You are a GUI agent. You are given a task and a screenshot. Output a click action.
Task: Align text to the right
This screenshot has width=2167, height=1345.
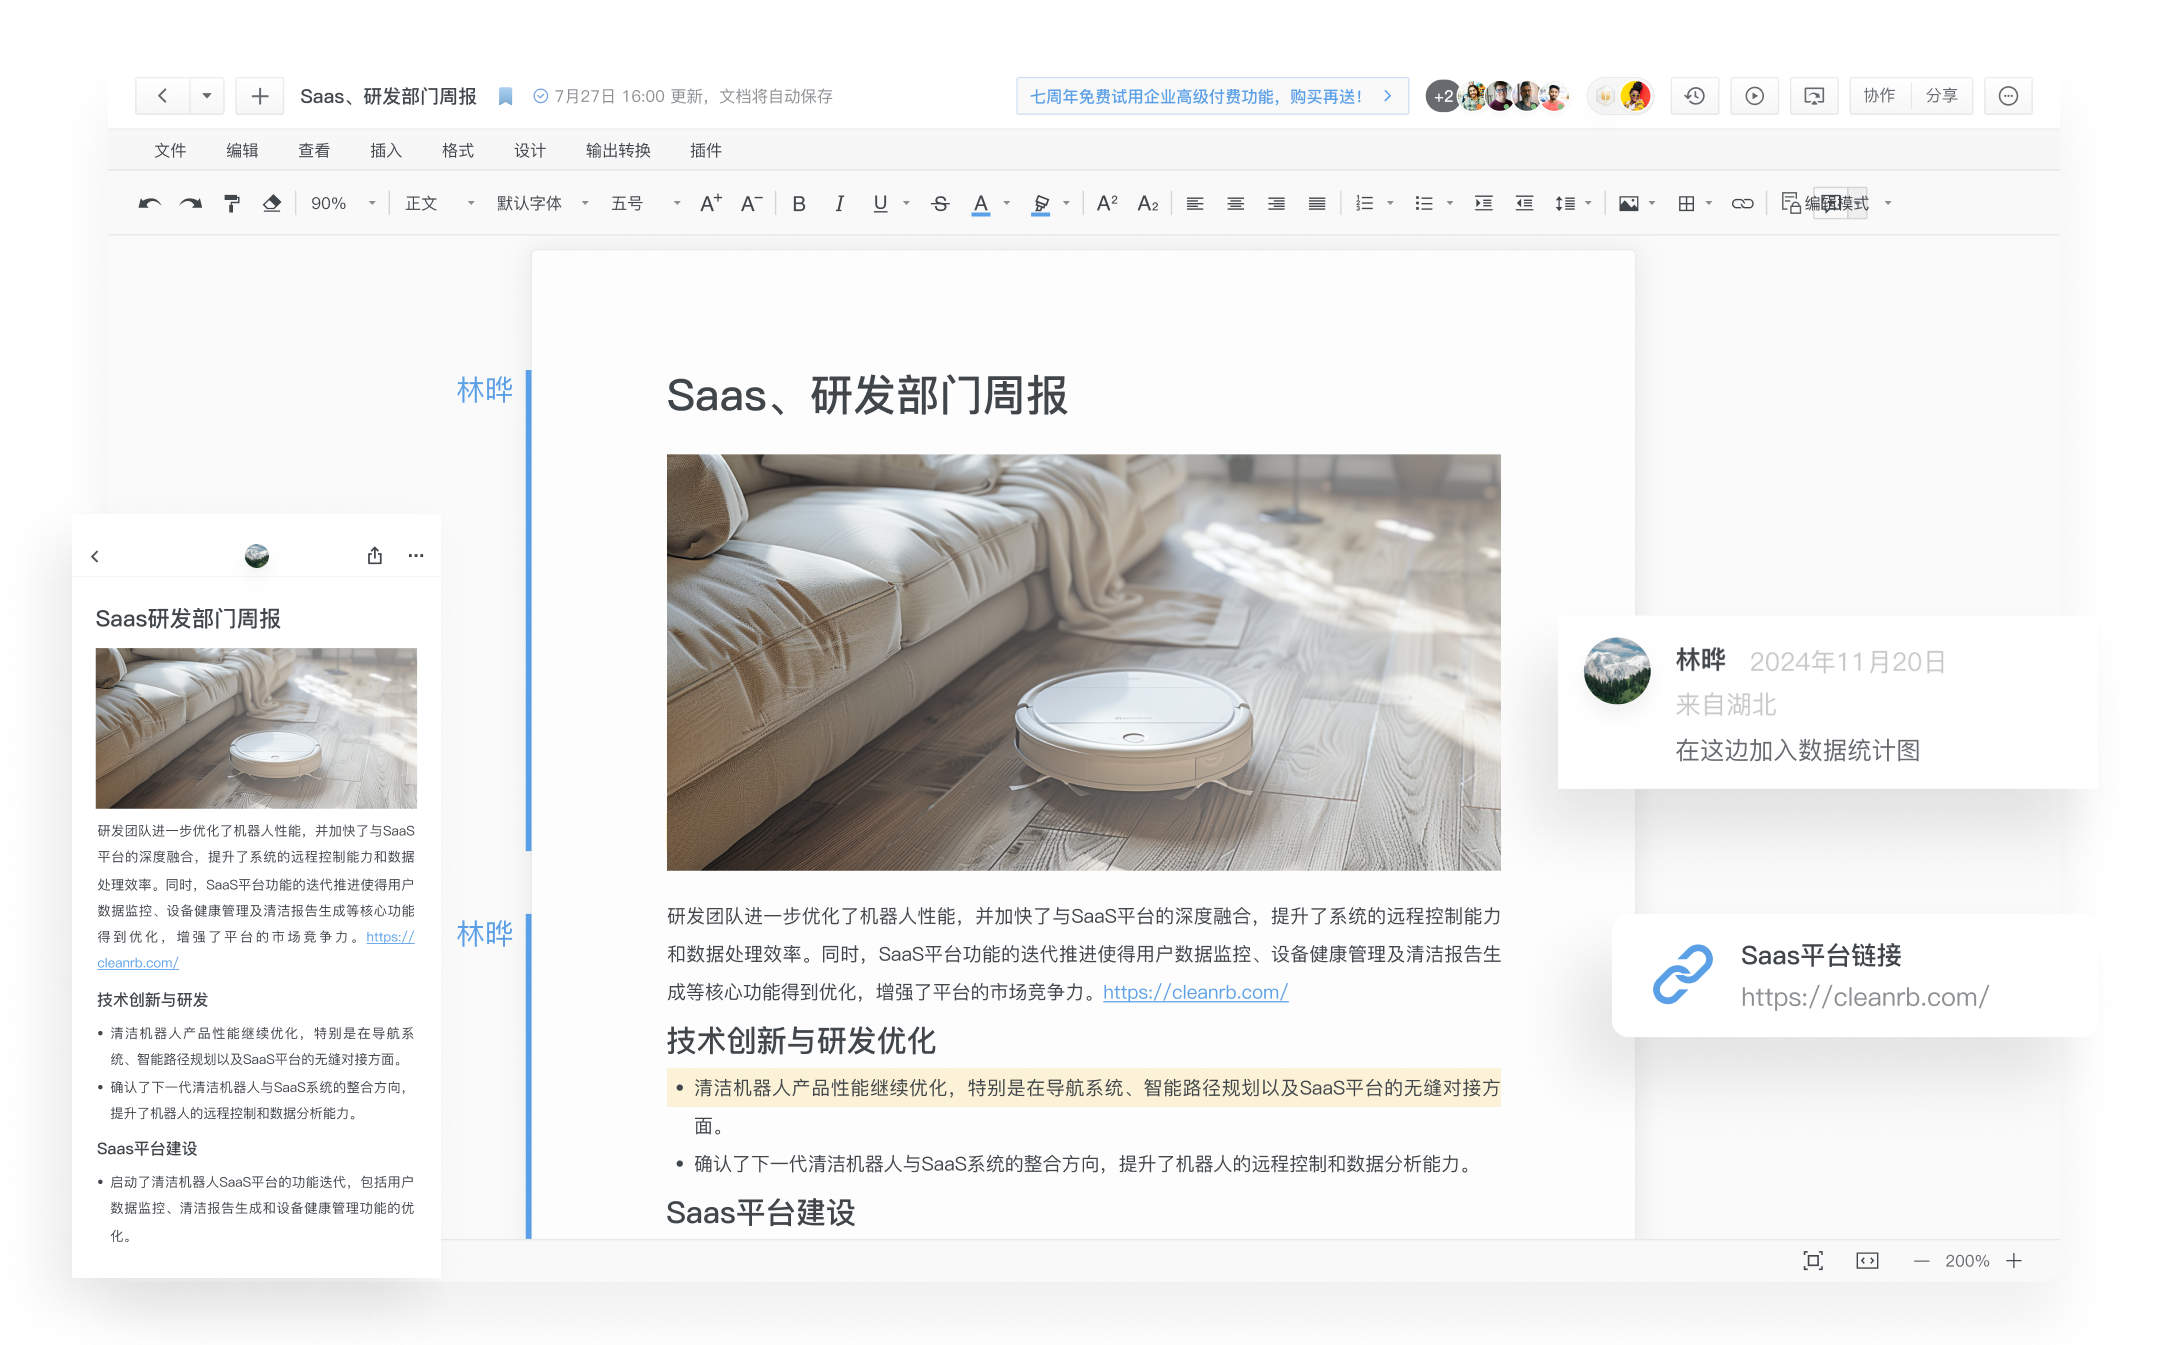click(1277, 204)
